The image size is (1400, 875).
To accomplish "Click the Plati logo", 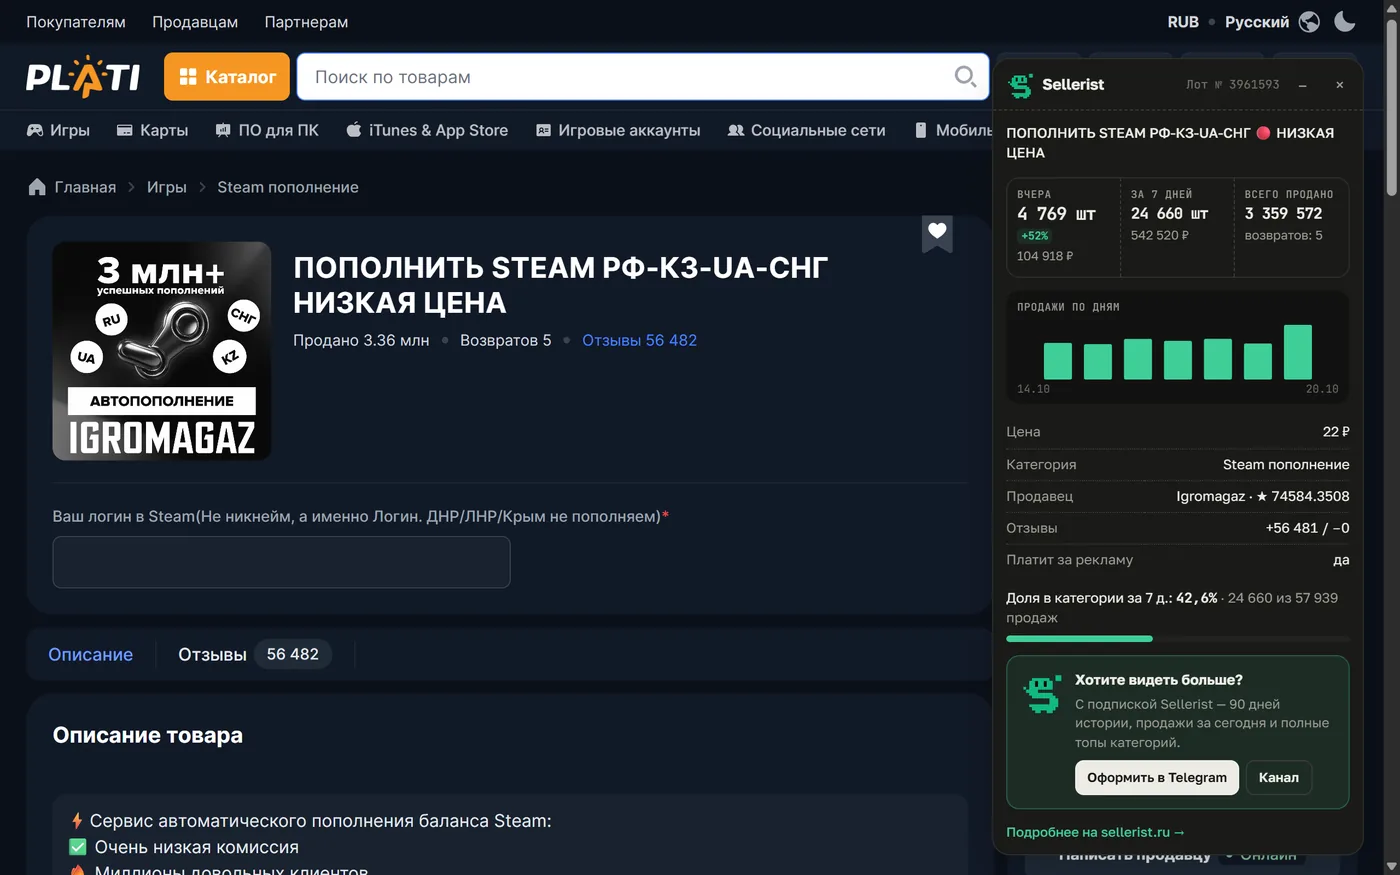I will [83, 77].
